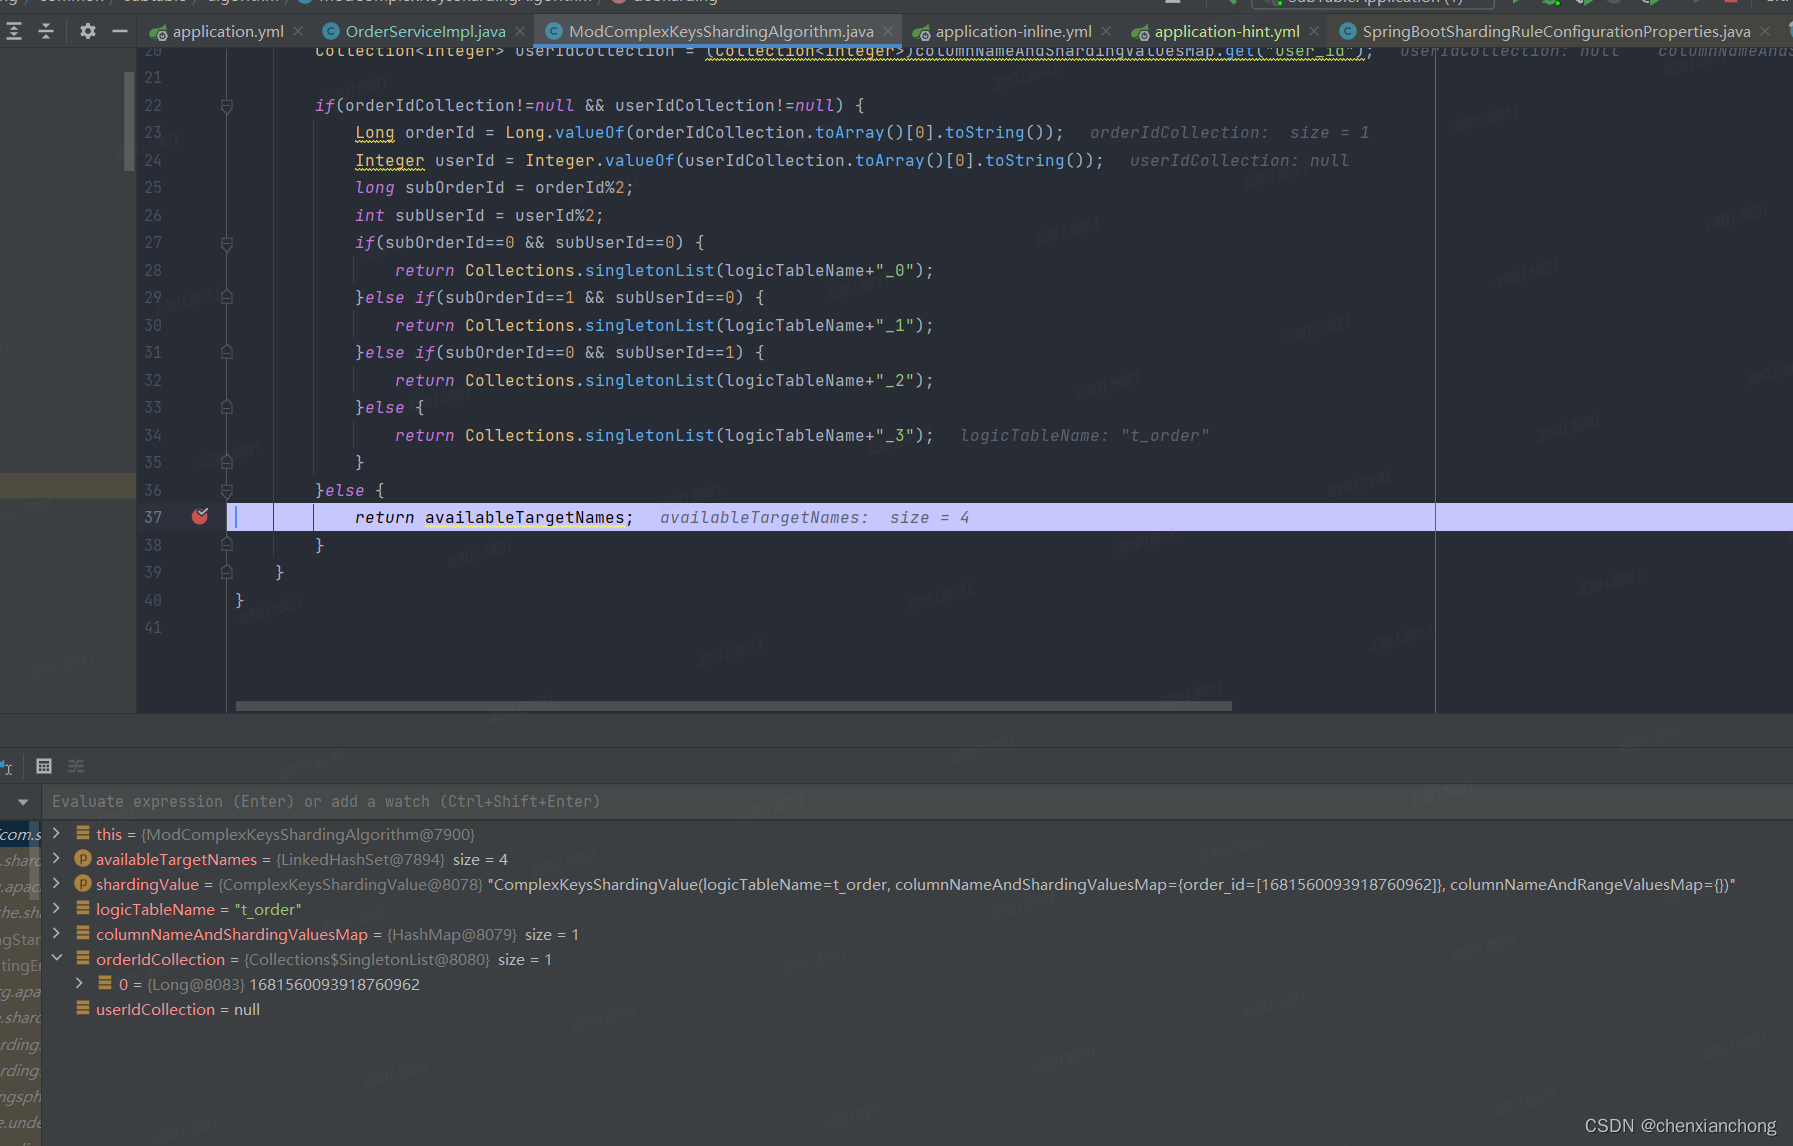
Task: Expand logicTableName variable node
Action: click(57, 908)
